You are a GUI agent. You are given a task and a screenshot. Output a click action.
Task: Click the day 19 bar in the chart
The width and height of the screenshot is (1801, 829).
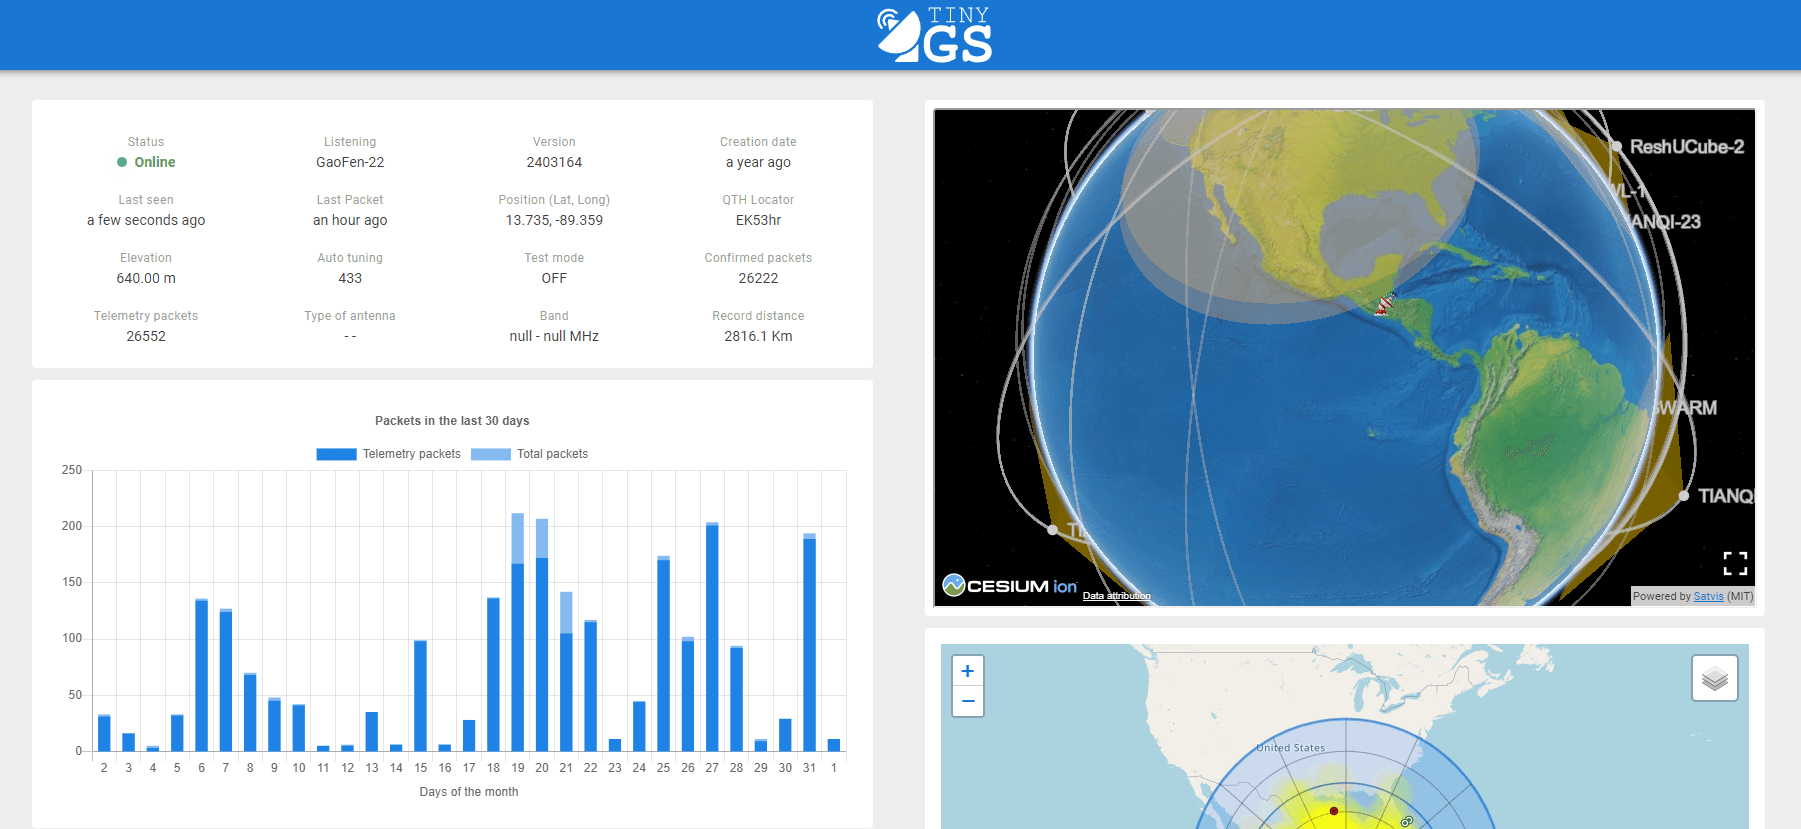click(x=518, y=632)
